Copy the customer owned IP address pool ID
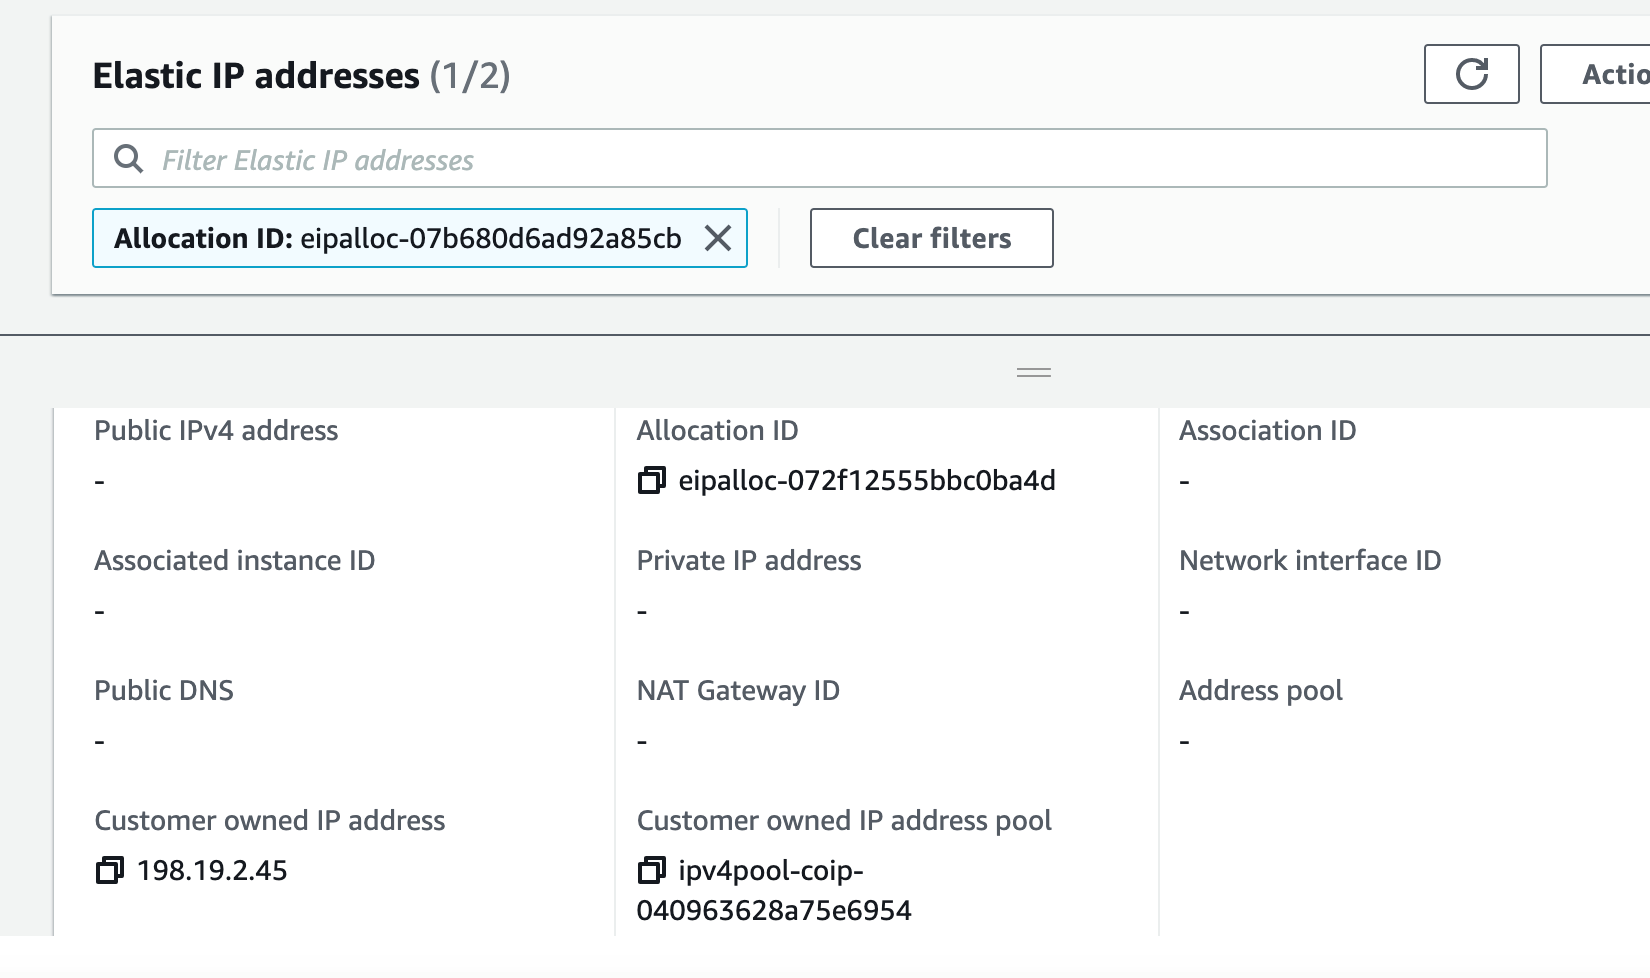The width and height of the screenshot is (1650, 978). point(652,871)
